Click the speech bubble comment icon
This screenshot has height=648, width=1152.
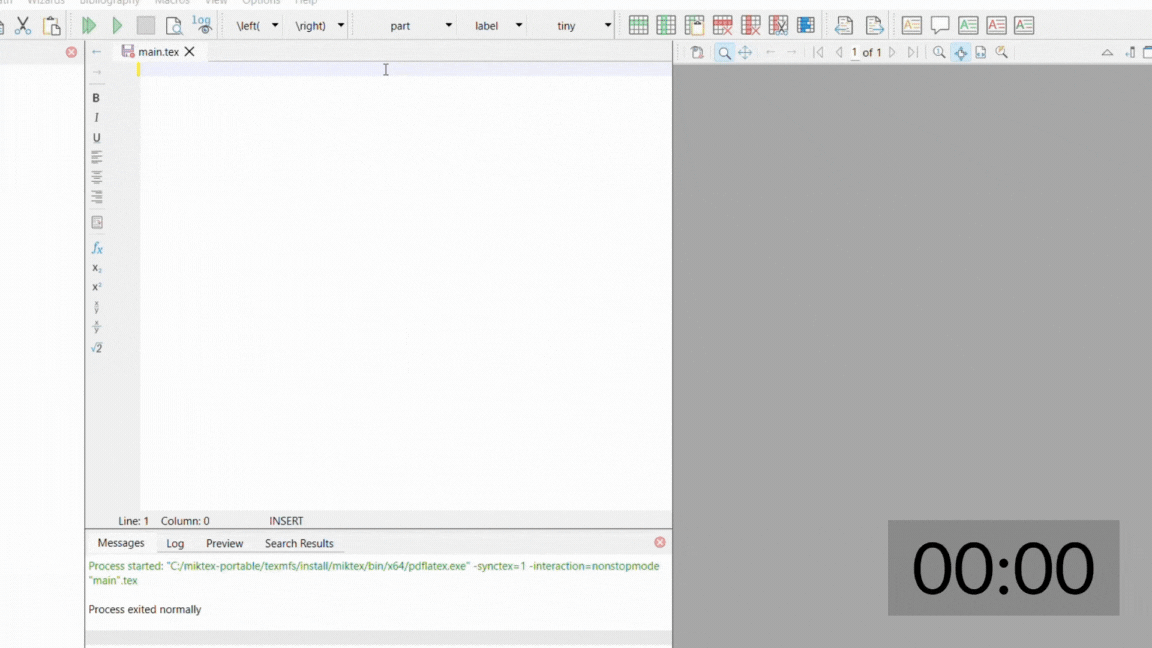940,25
